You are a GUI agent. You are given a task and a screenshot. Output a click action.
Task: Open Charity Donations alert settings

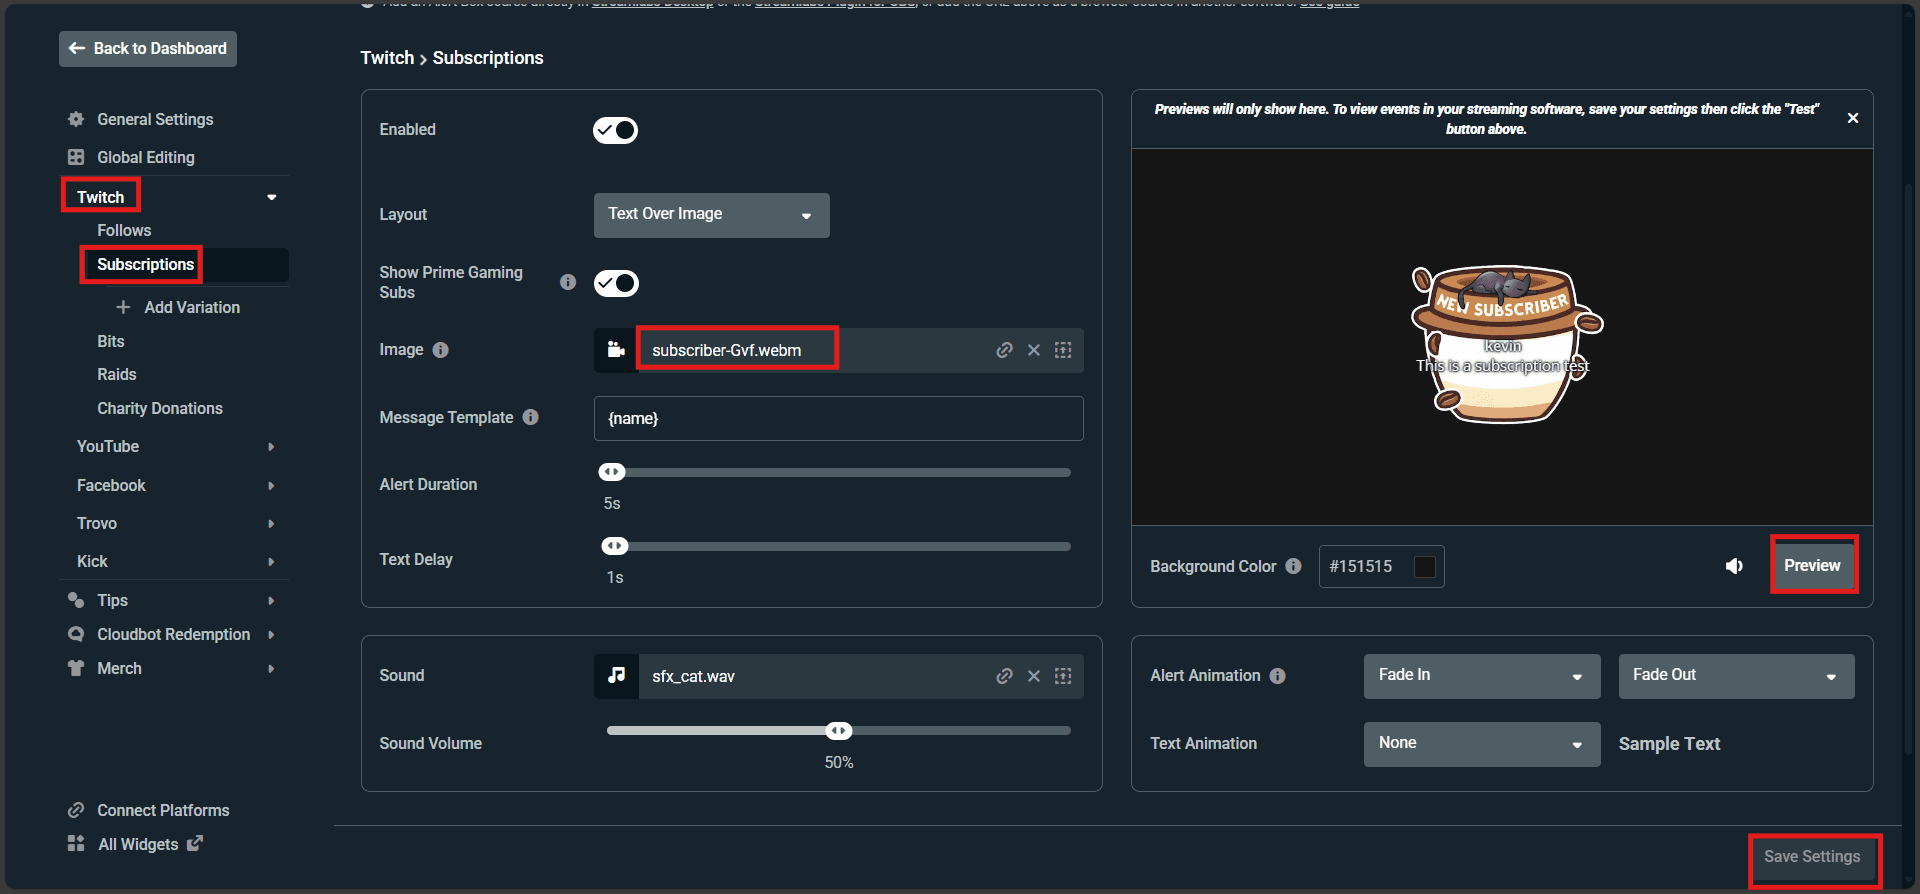pos(160,408)
